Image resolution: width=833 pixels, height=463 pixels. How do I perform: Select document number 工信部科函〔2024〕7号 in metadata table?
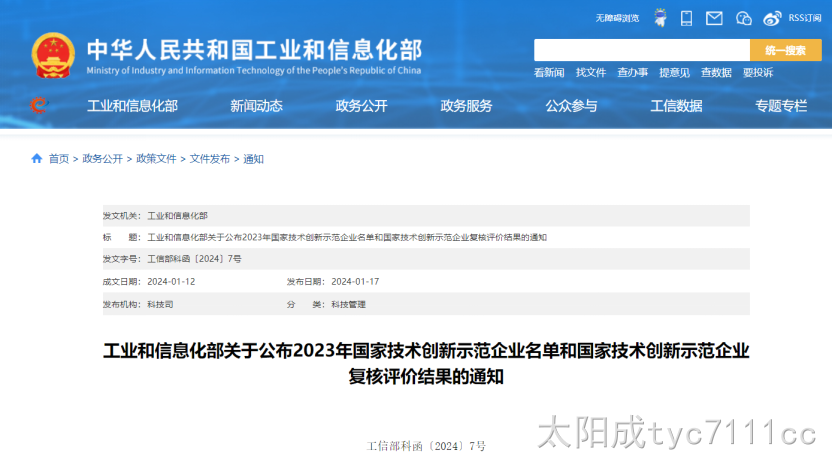pyautogui.click(x=194, y=259)
